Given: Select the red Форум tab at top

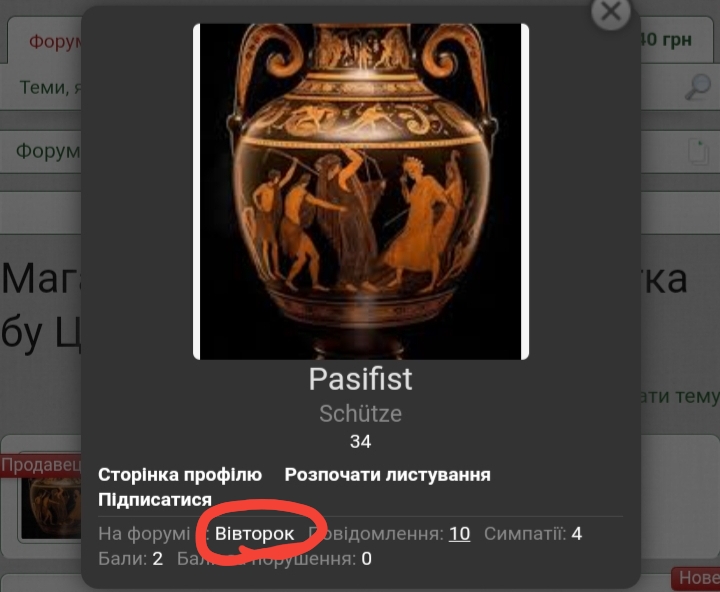Looking at the screenshot, I should 54,41.
